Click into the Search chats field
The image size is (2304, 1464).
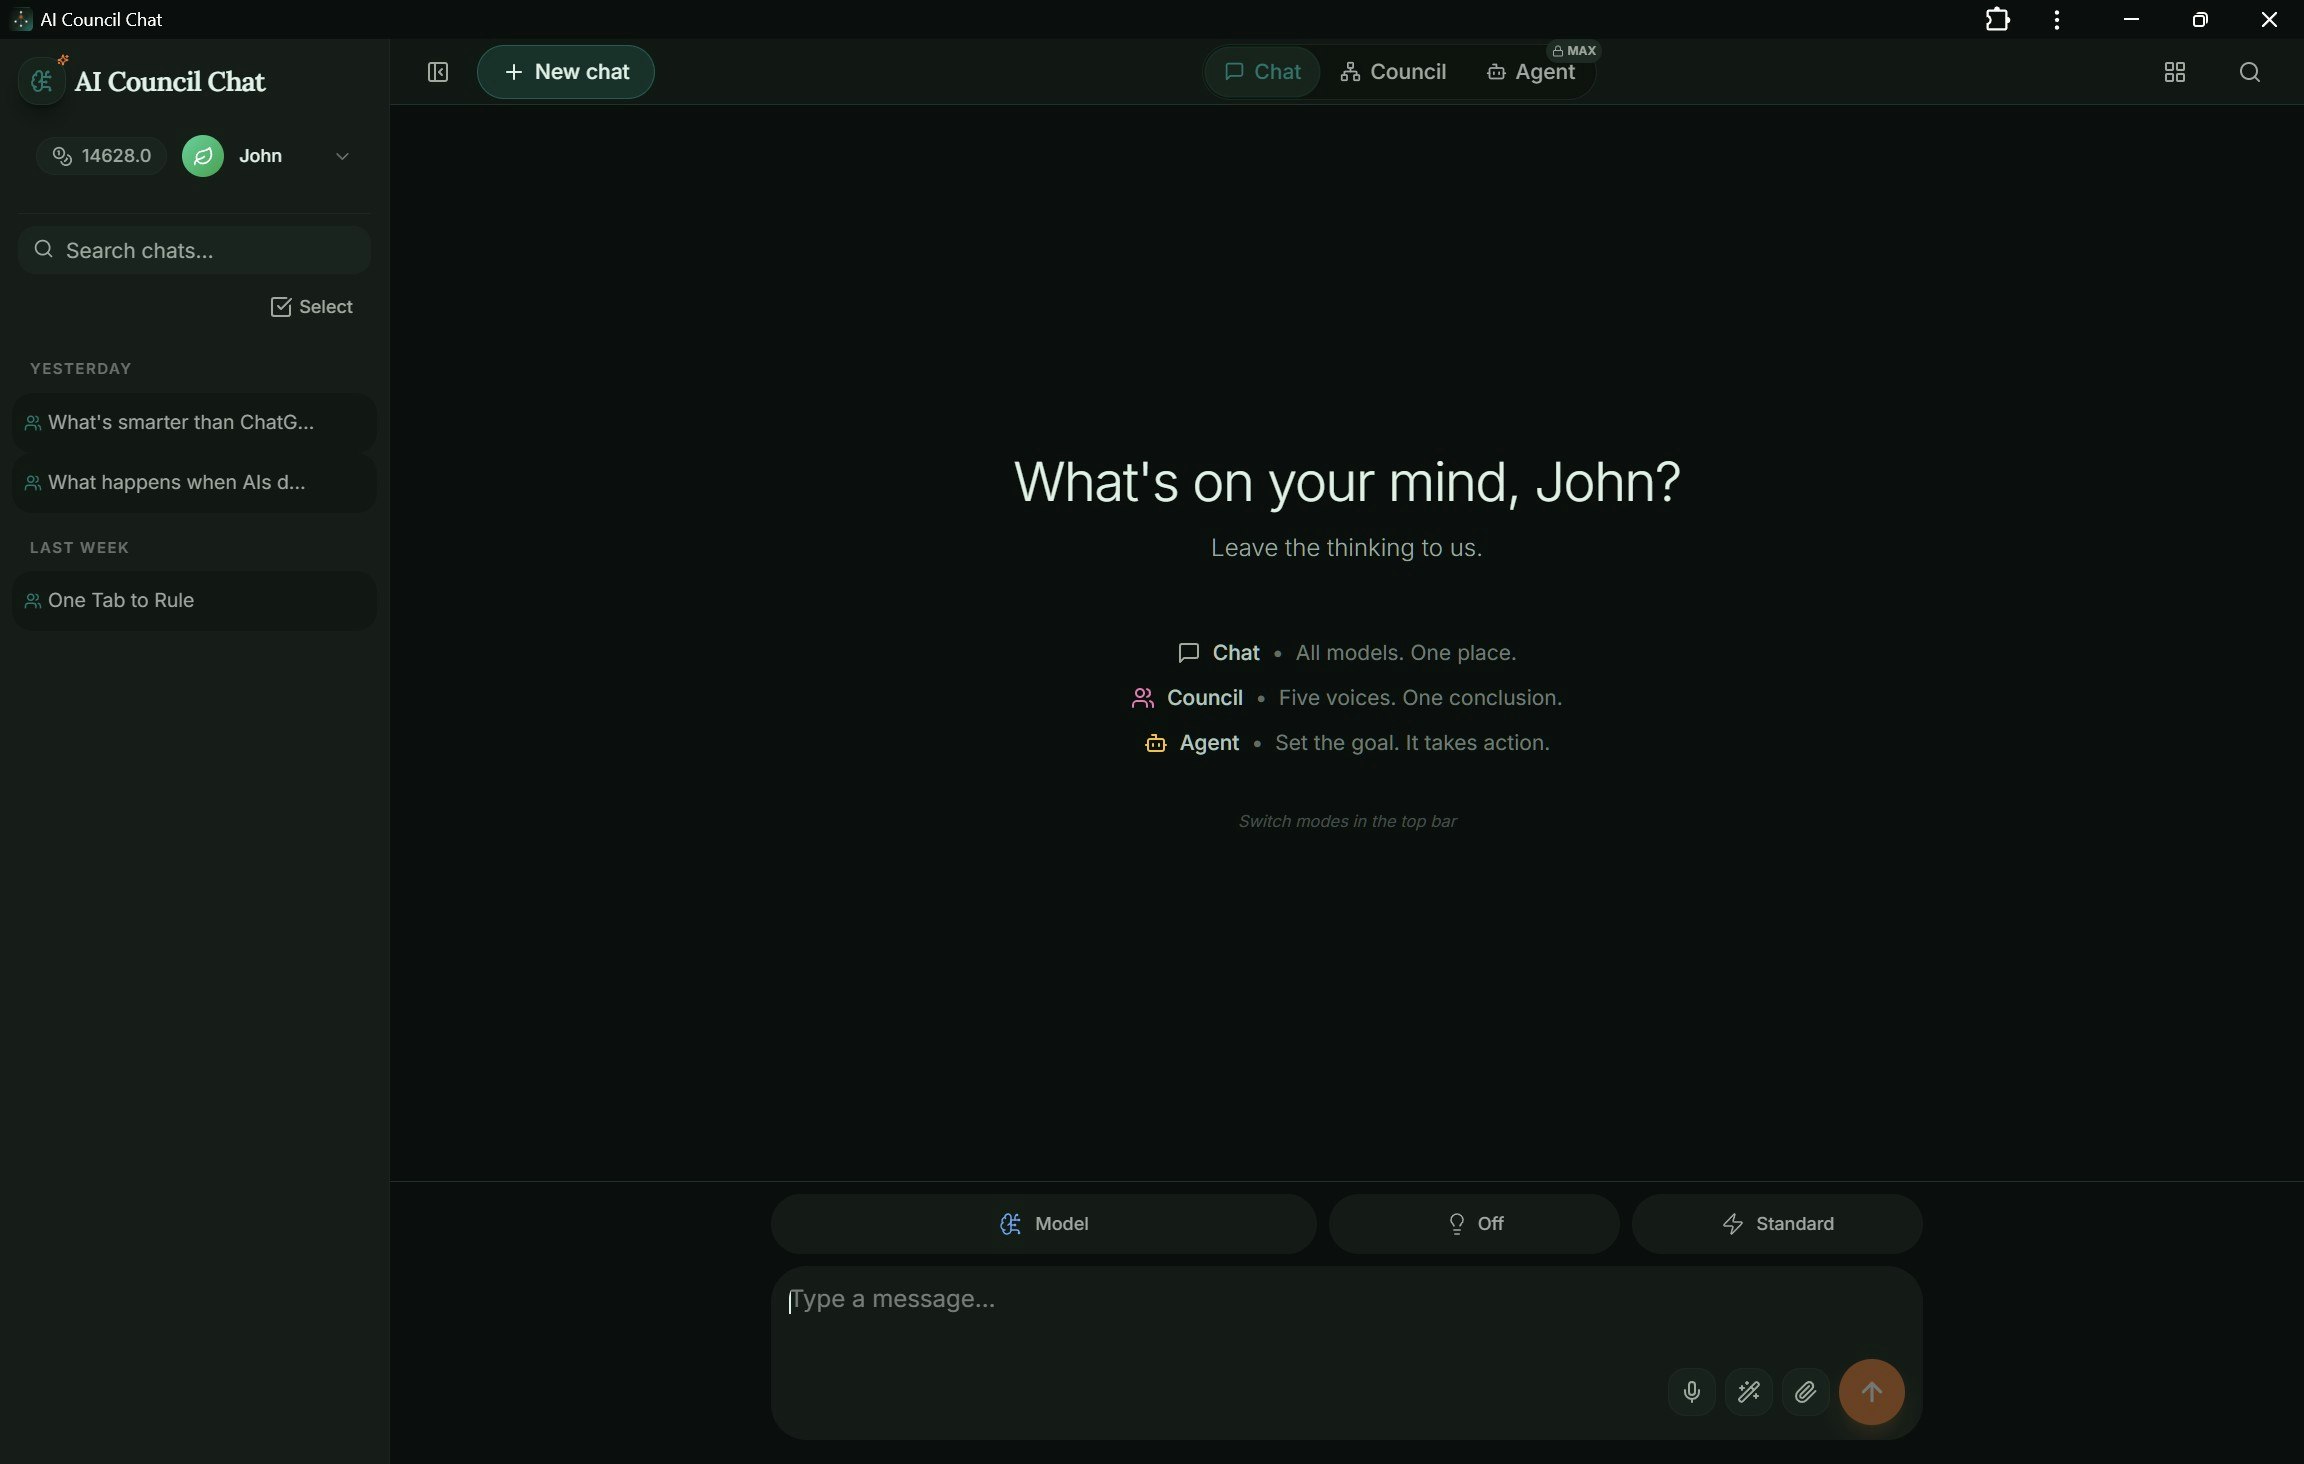click(194, 250)
